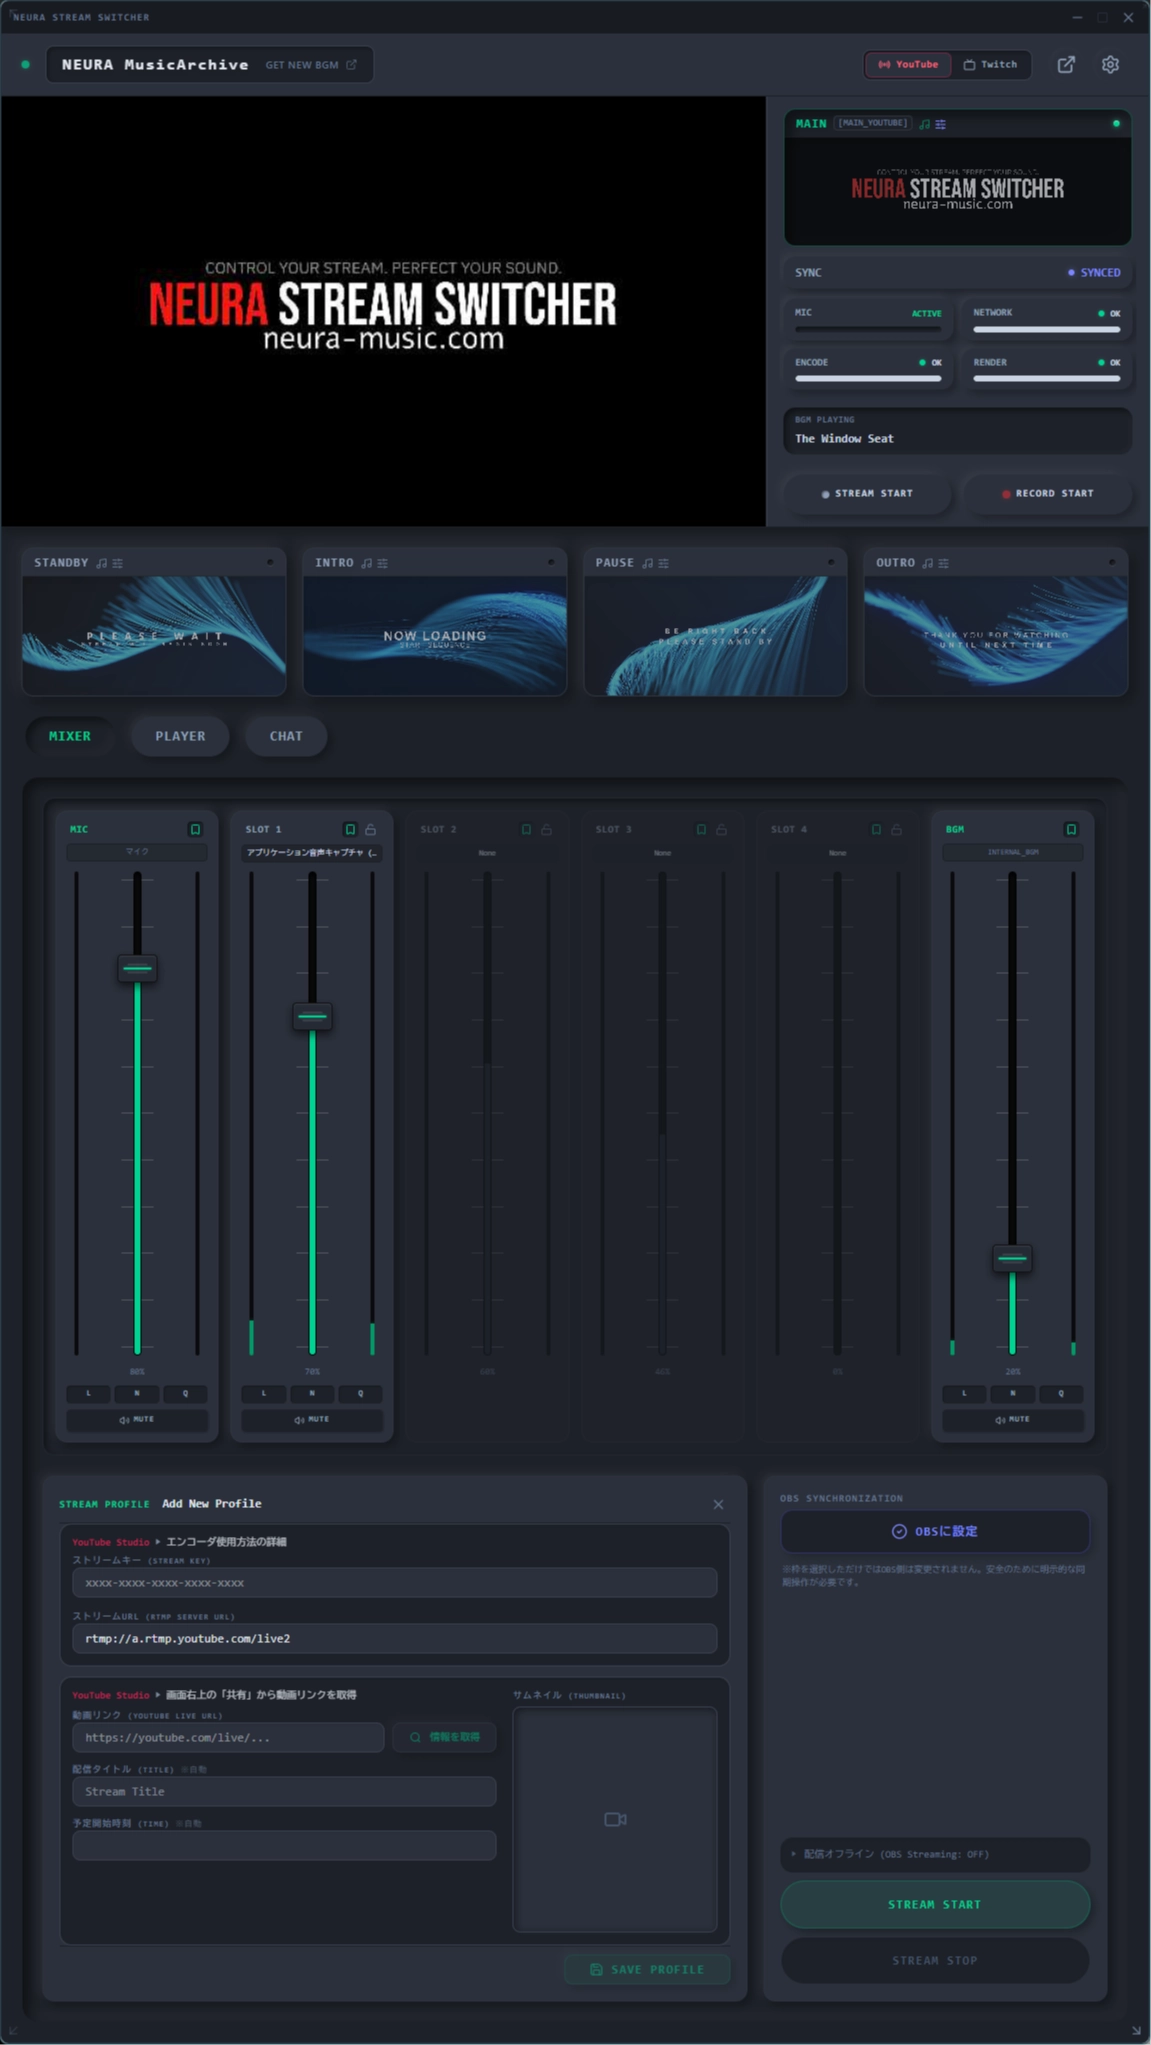Screen dimensions: 1151x2045
Task: Click the SLOT 3 bookmark icon
Action: pos(701,829)
